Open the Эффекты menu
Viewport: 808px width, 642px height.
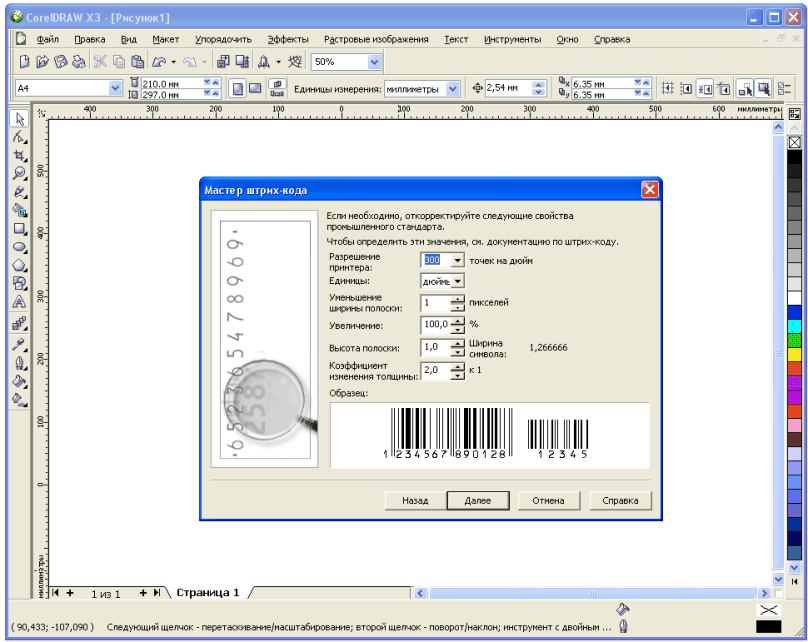click(288, 39)
